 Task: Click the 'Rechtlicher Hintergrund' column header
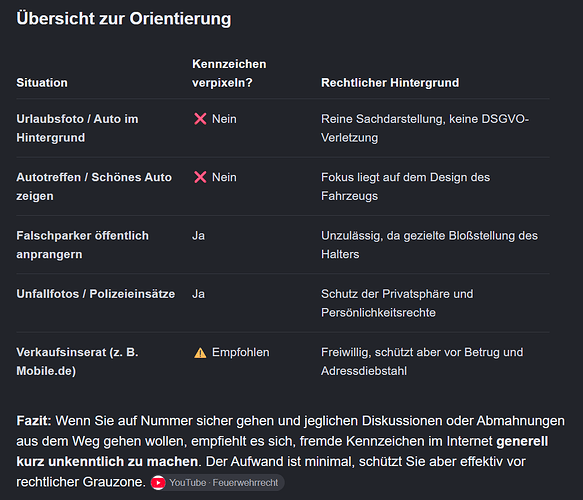pyautogui.click(x=390, y=83)
